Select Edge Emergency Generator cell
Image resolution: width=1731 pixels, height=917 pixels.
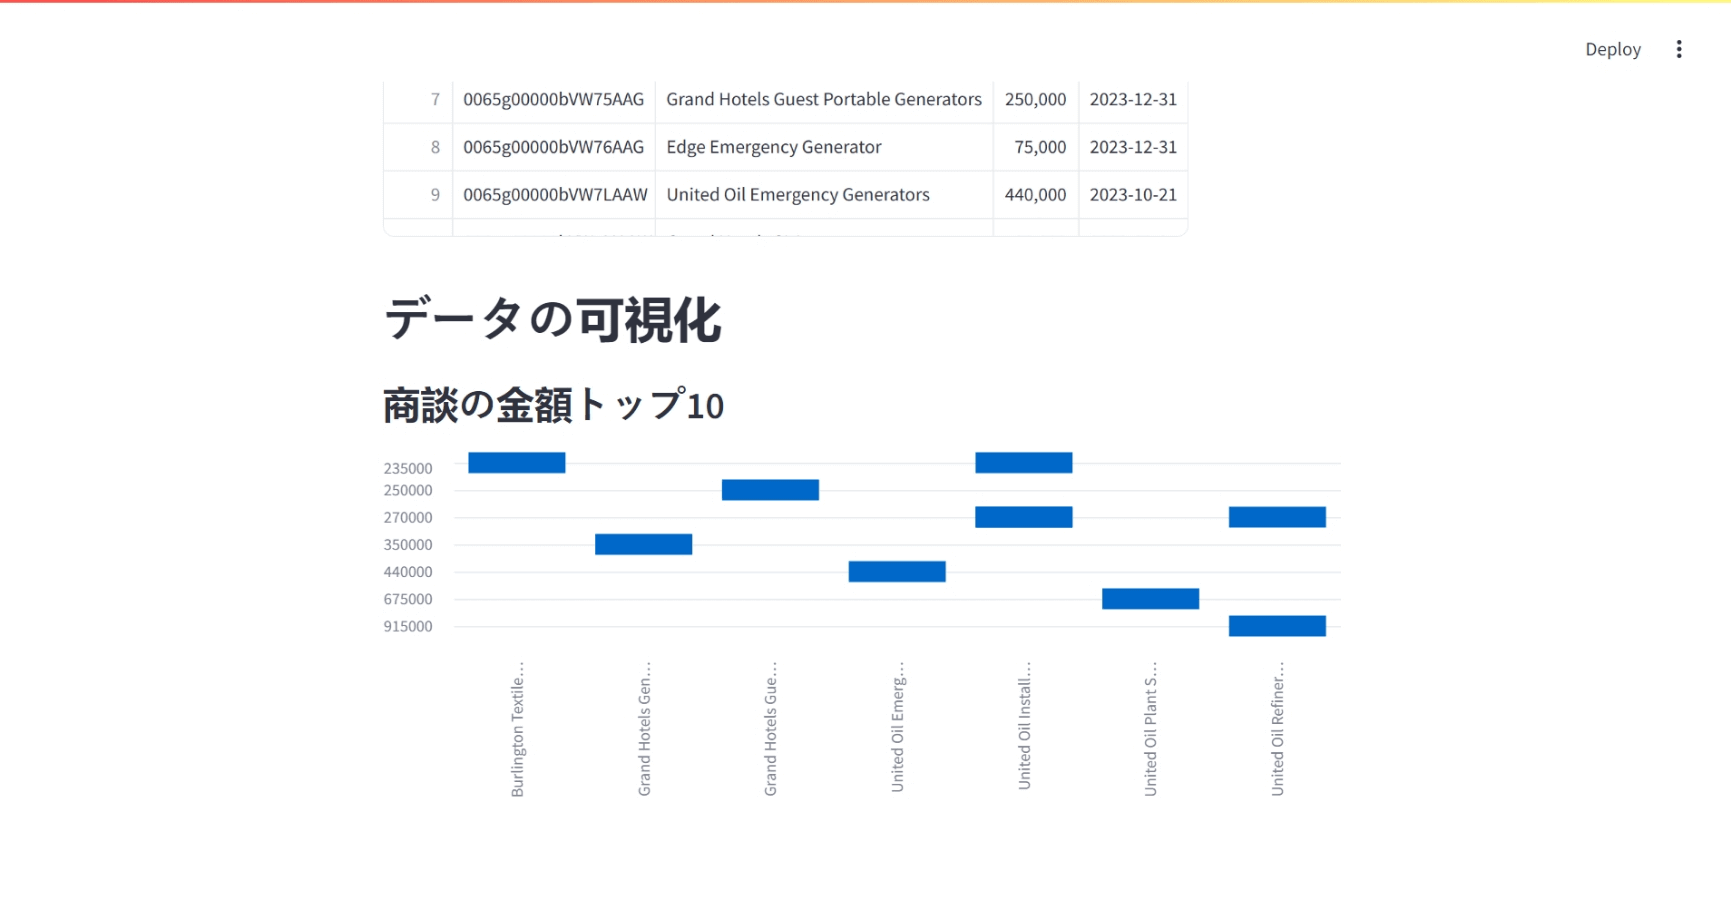[824, 147]
